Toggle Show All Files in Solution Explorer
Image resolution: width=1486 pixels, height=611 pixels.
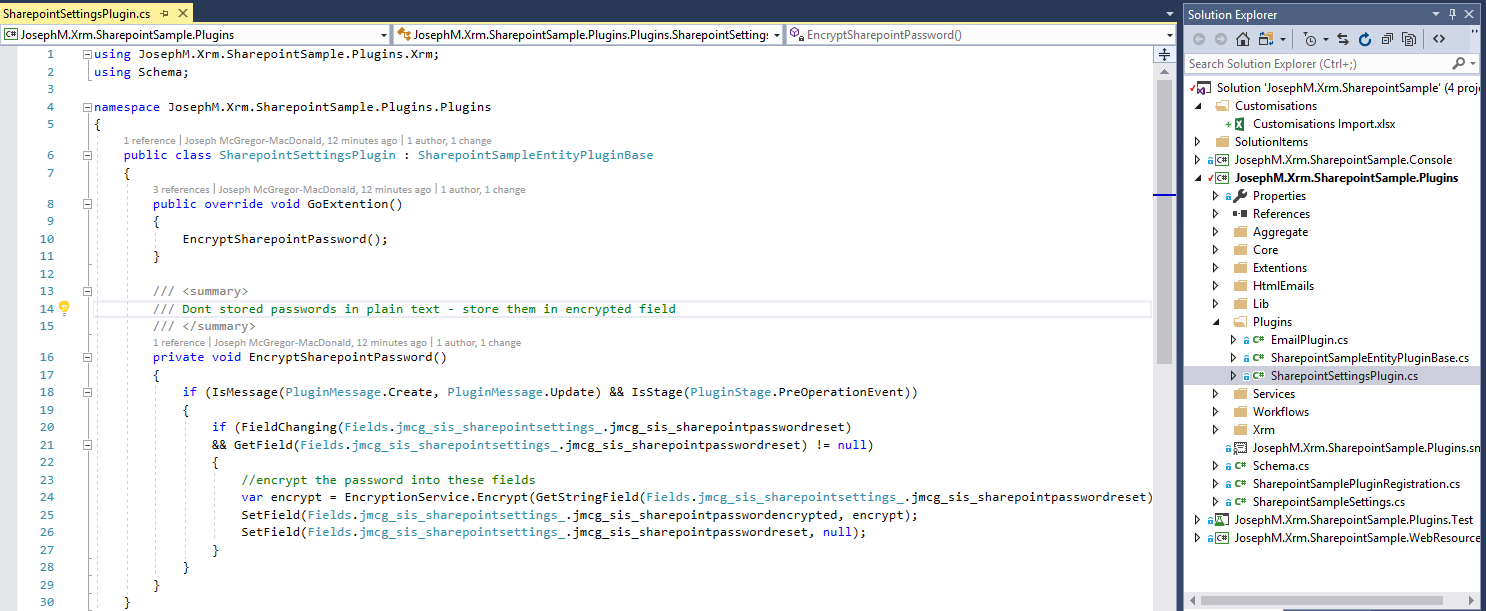click(1409, 39)
